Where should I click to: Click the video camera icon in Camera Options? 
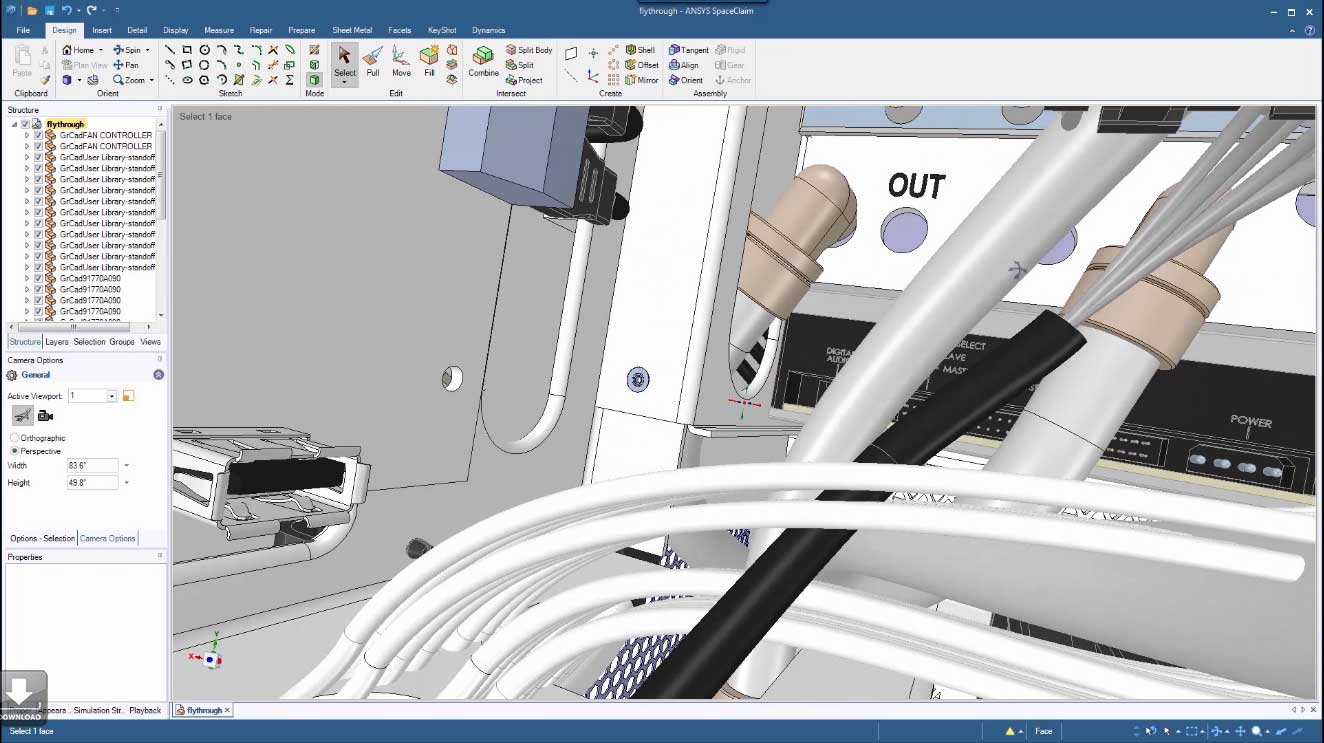click(x=45, y=416)
